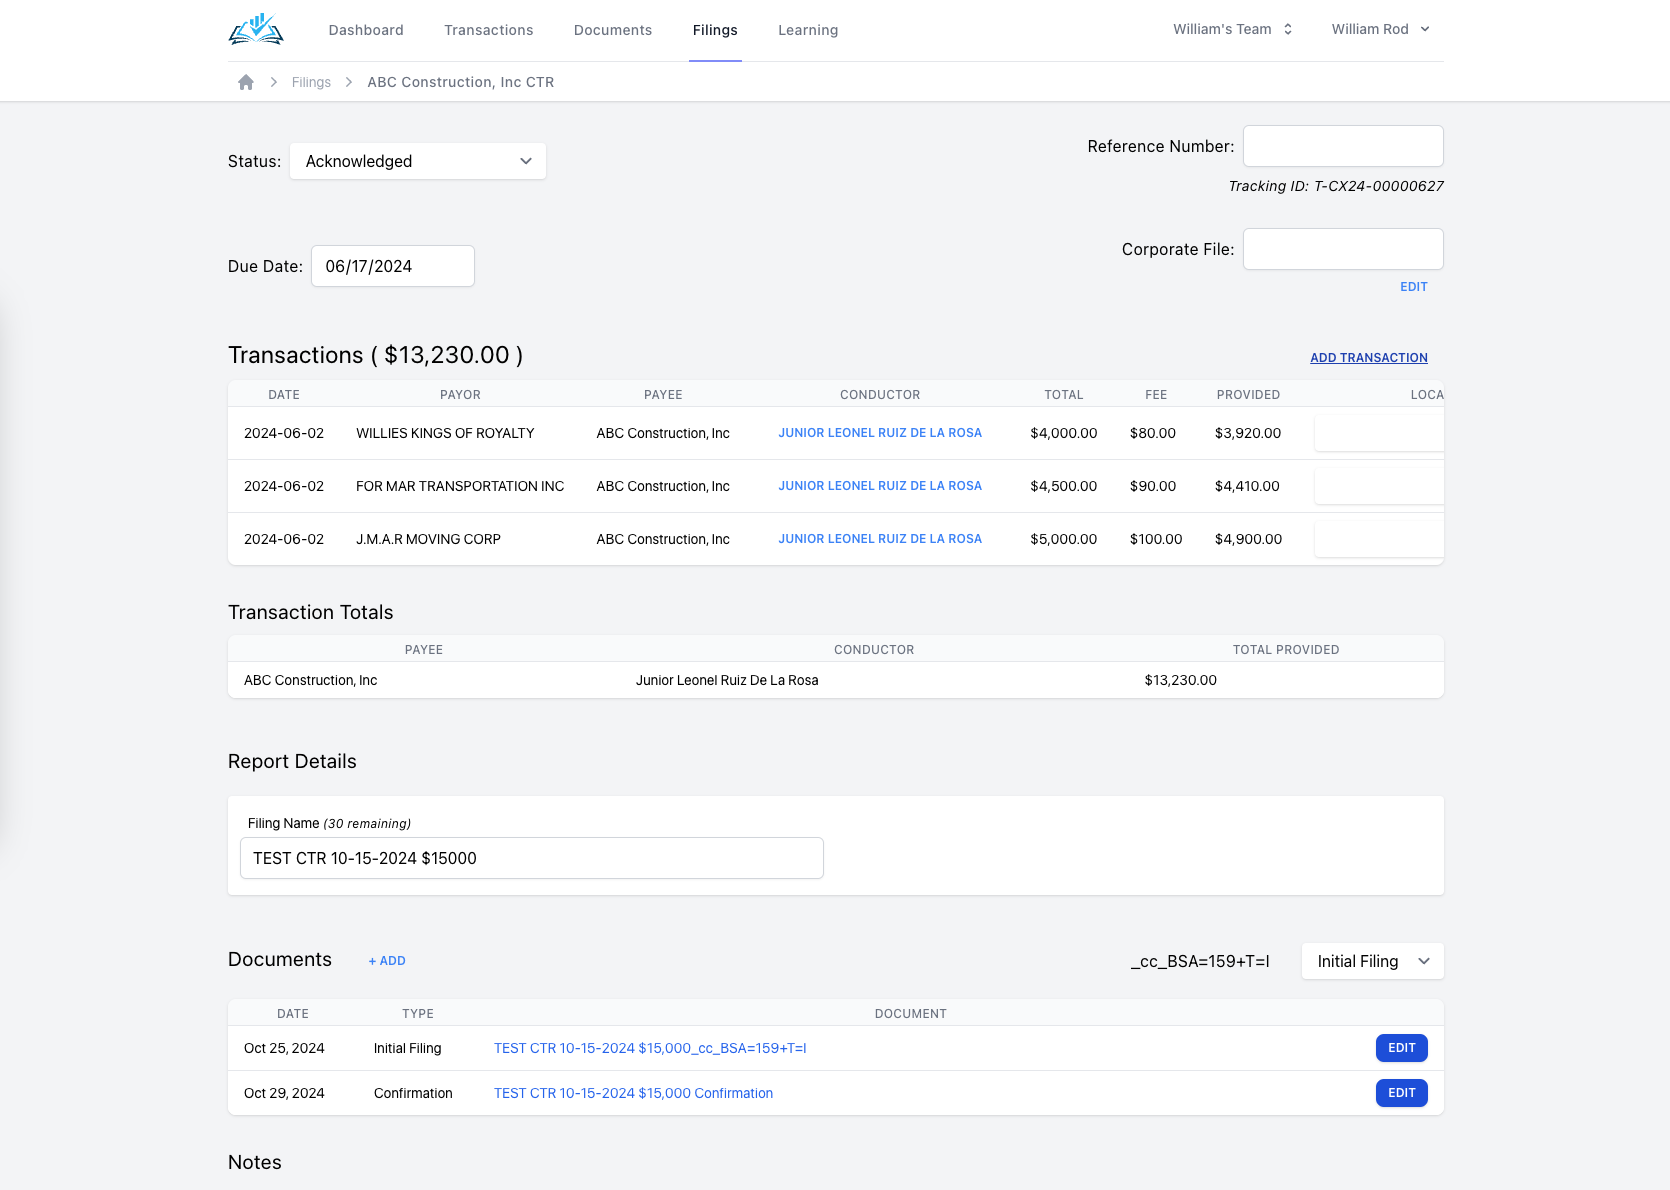Click EDIT under Corporate File
This screenshot has height=1190, width=1670.
point(1414,287)
